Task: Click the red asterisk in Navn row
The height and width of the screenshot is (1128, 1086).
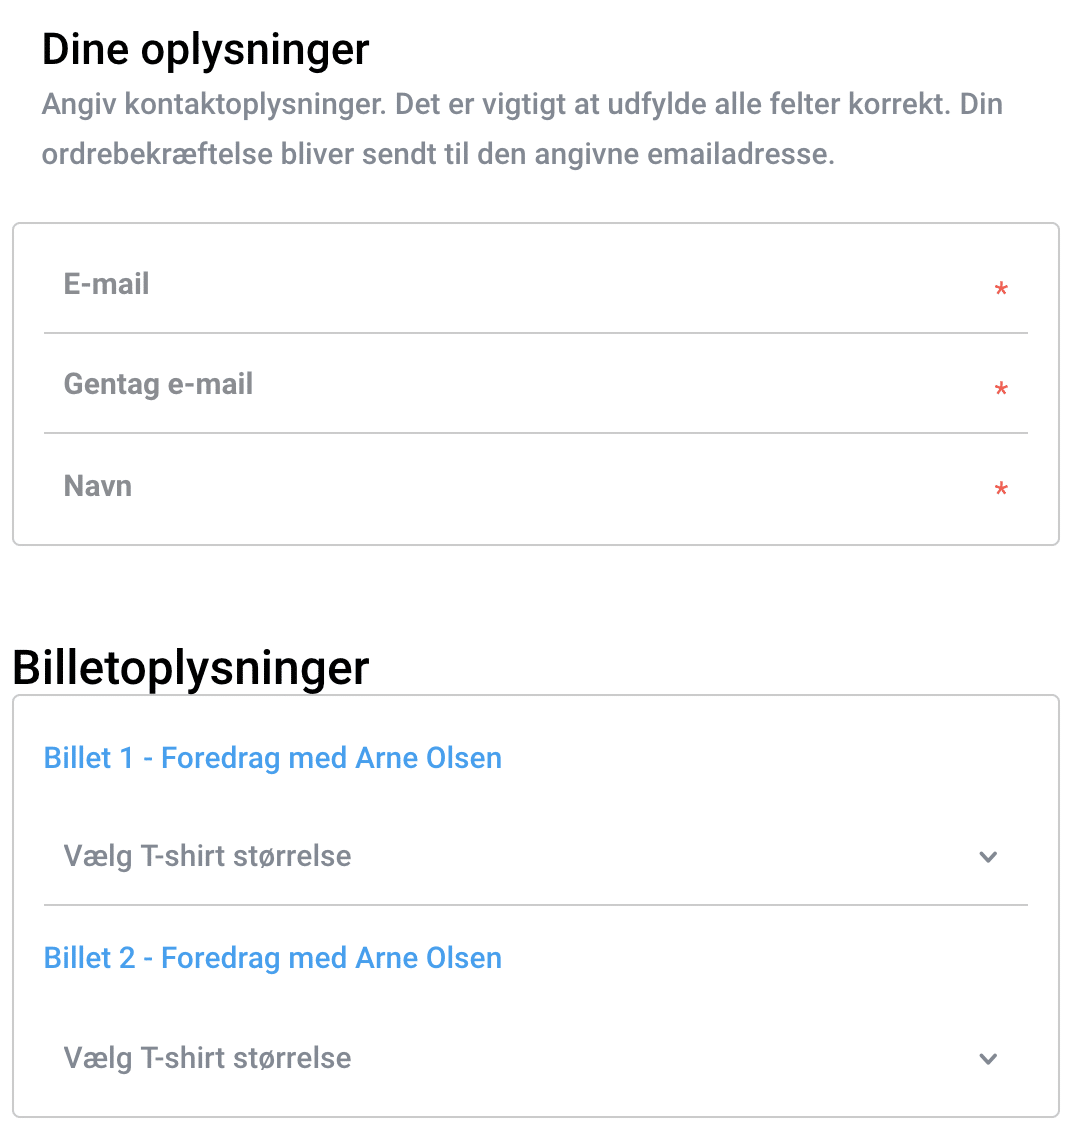Action: [1000, 489]
